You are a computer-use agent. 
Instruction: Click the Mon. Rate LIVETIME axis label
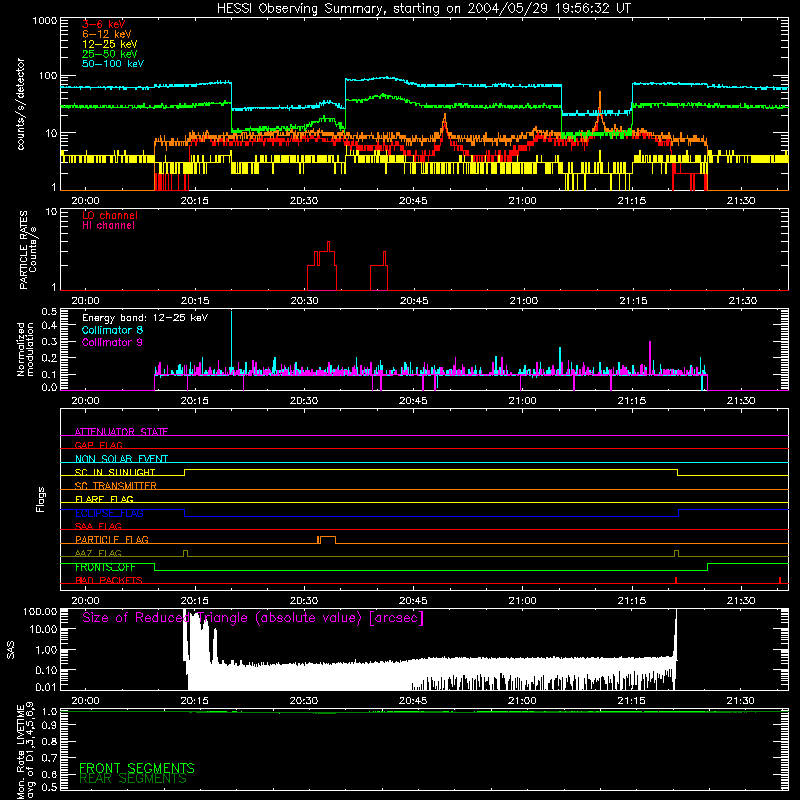click(25, 750)
